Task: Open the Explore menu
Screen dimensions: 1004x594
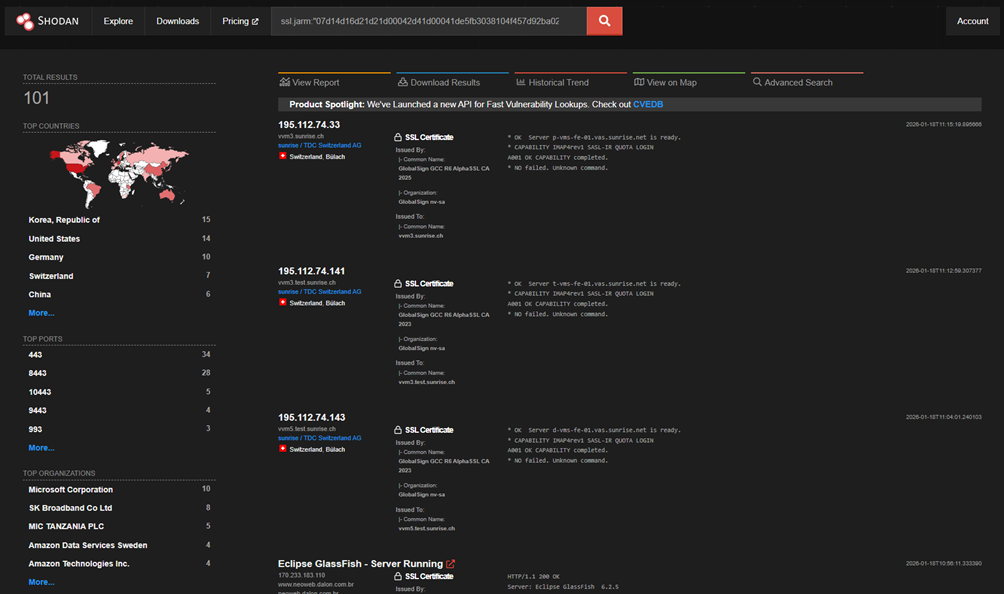Action: click(118, 21)
